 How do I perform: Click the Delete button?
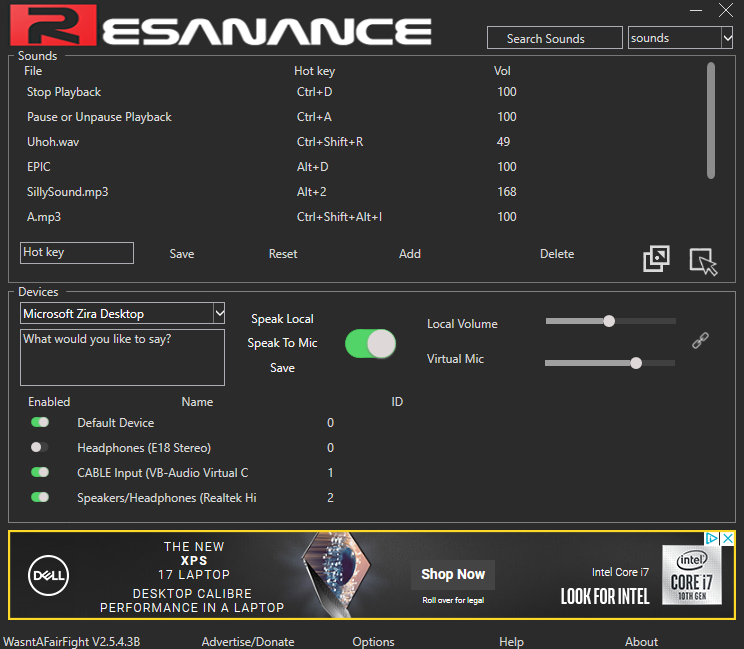[557, 254]
